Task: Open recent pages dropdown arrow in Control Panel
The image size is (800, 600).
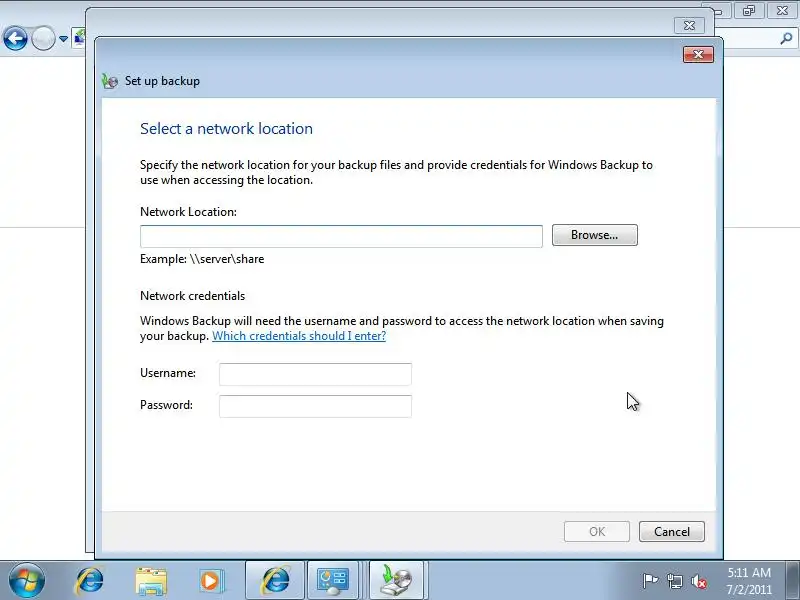Action: coord(63,39)
